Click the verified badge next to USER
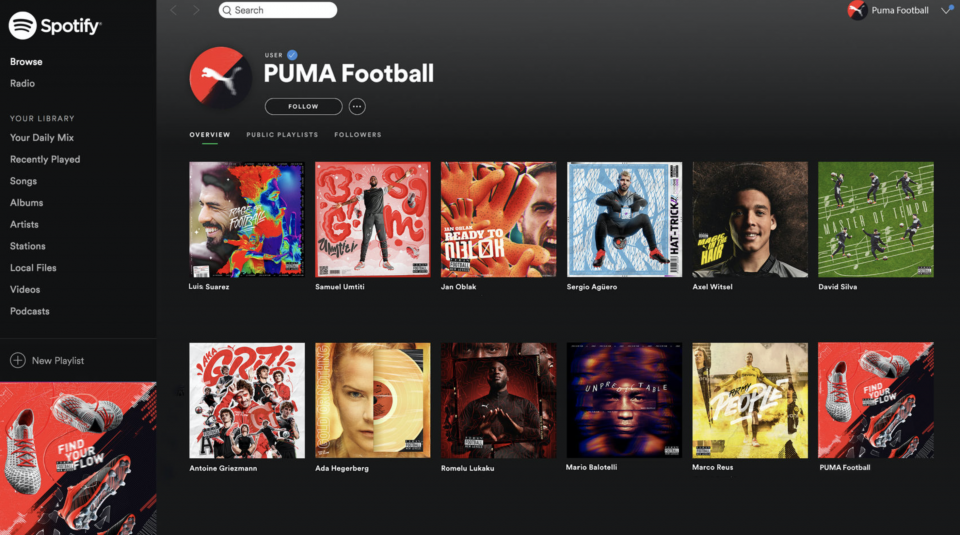The width and height of the screenshot is (960, 535). 292,55
